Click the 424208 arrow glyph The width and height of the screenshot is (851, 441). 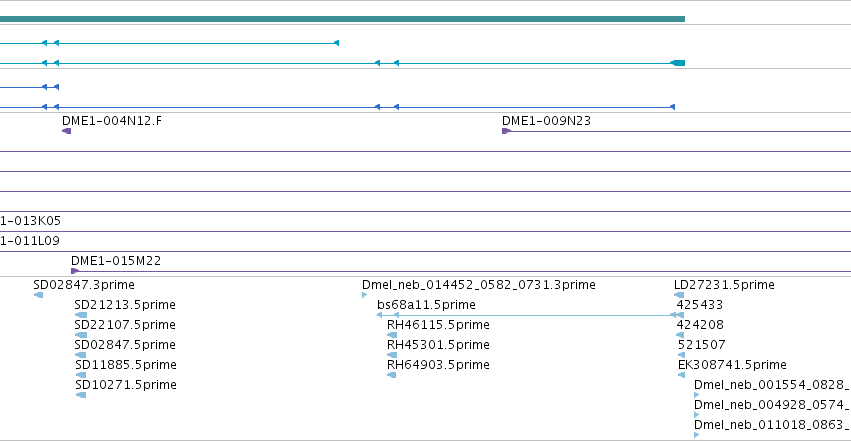[x=681, y=335]
